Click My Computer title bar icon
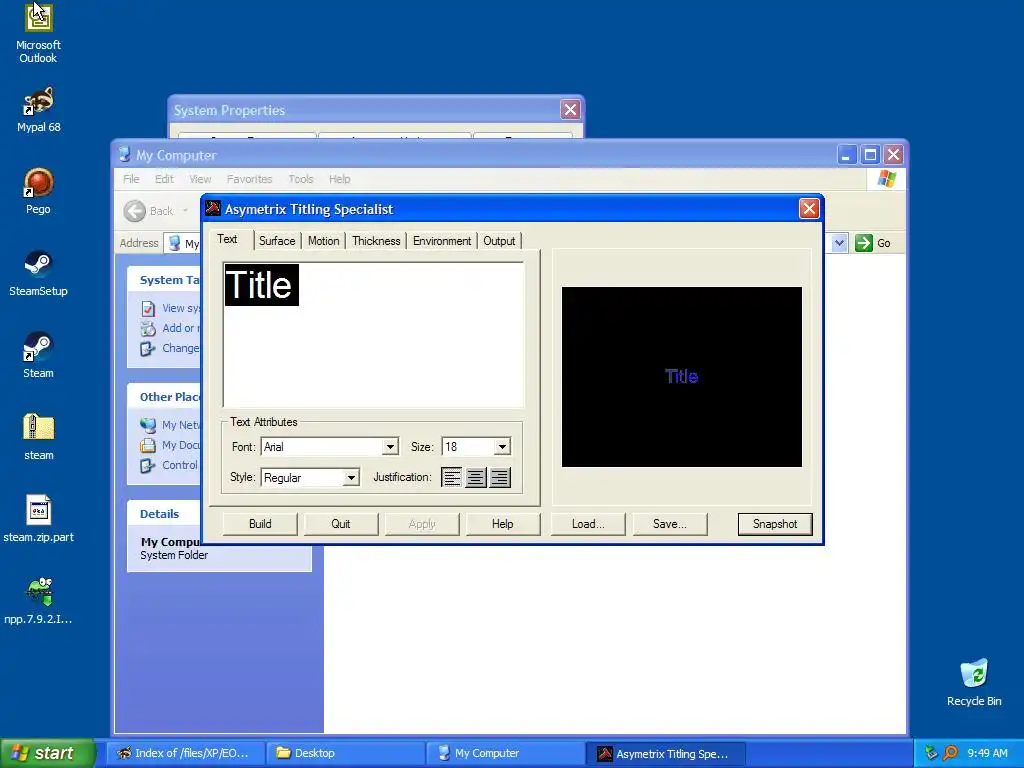1024x768 pixels. pyautogui.click(x=124, y=155)
